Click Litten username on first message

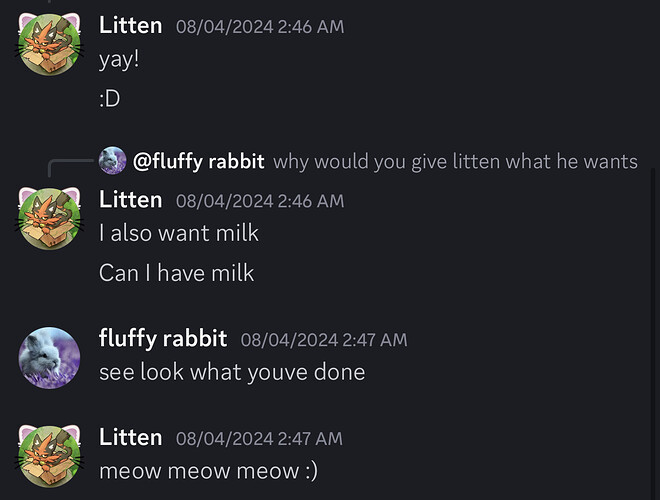(x=130, y=26)
